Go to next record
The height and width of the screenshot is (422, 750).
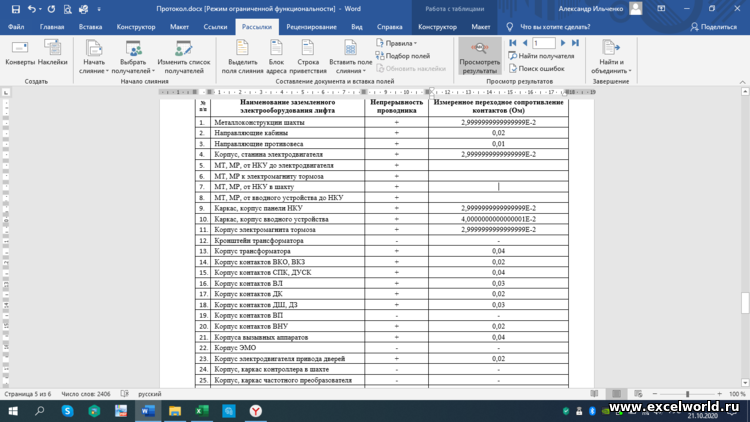click(x=563, y=43)
